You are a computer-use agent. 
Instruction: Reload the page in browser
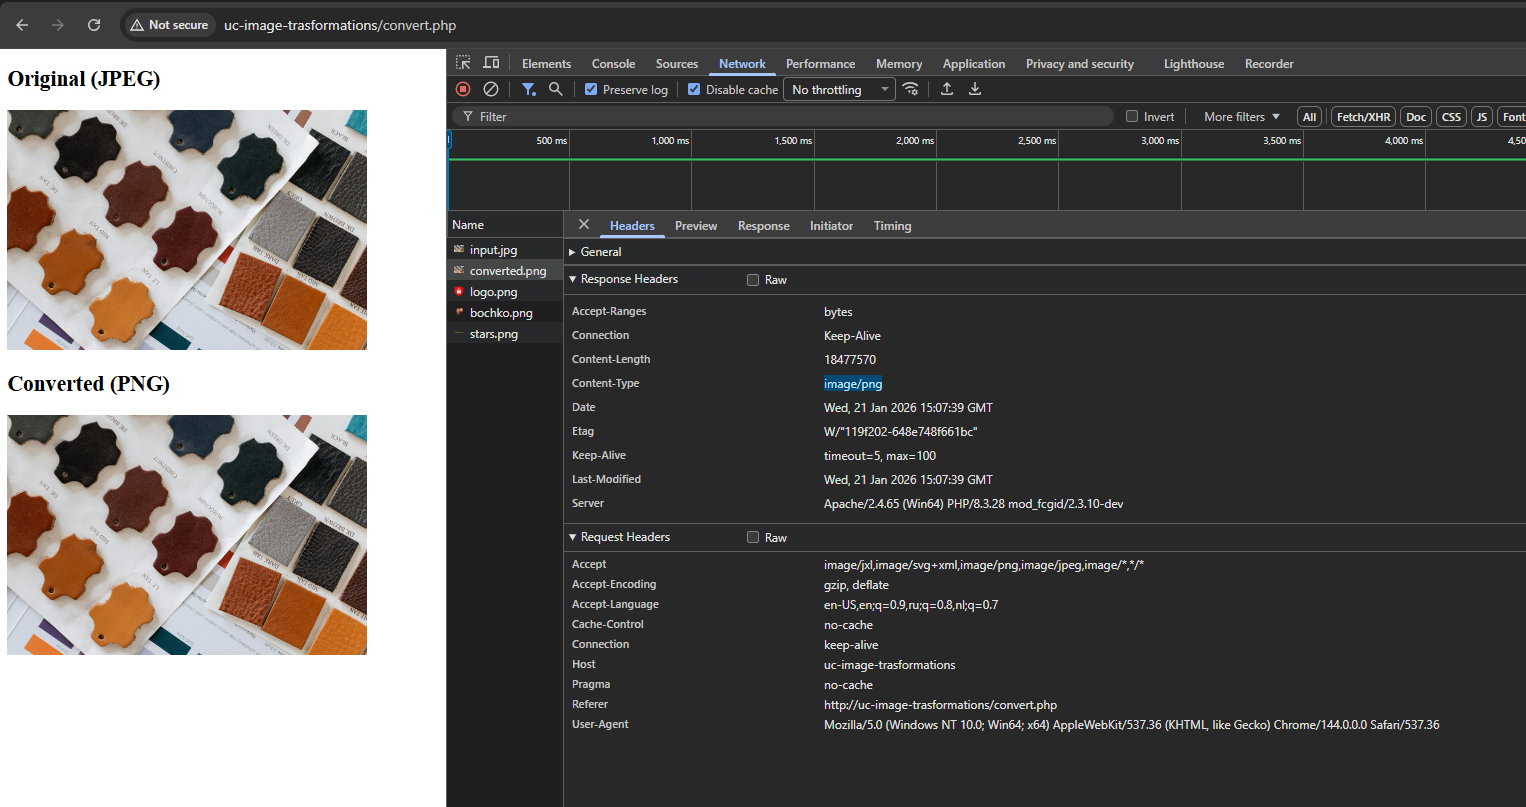coord(94,25)
